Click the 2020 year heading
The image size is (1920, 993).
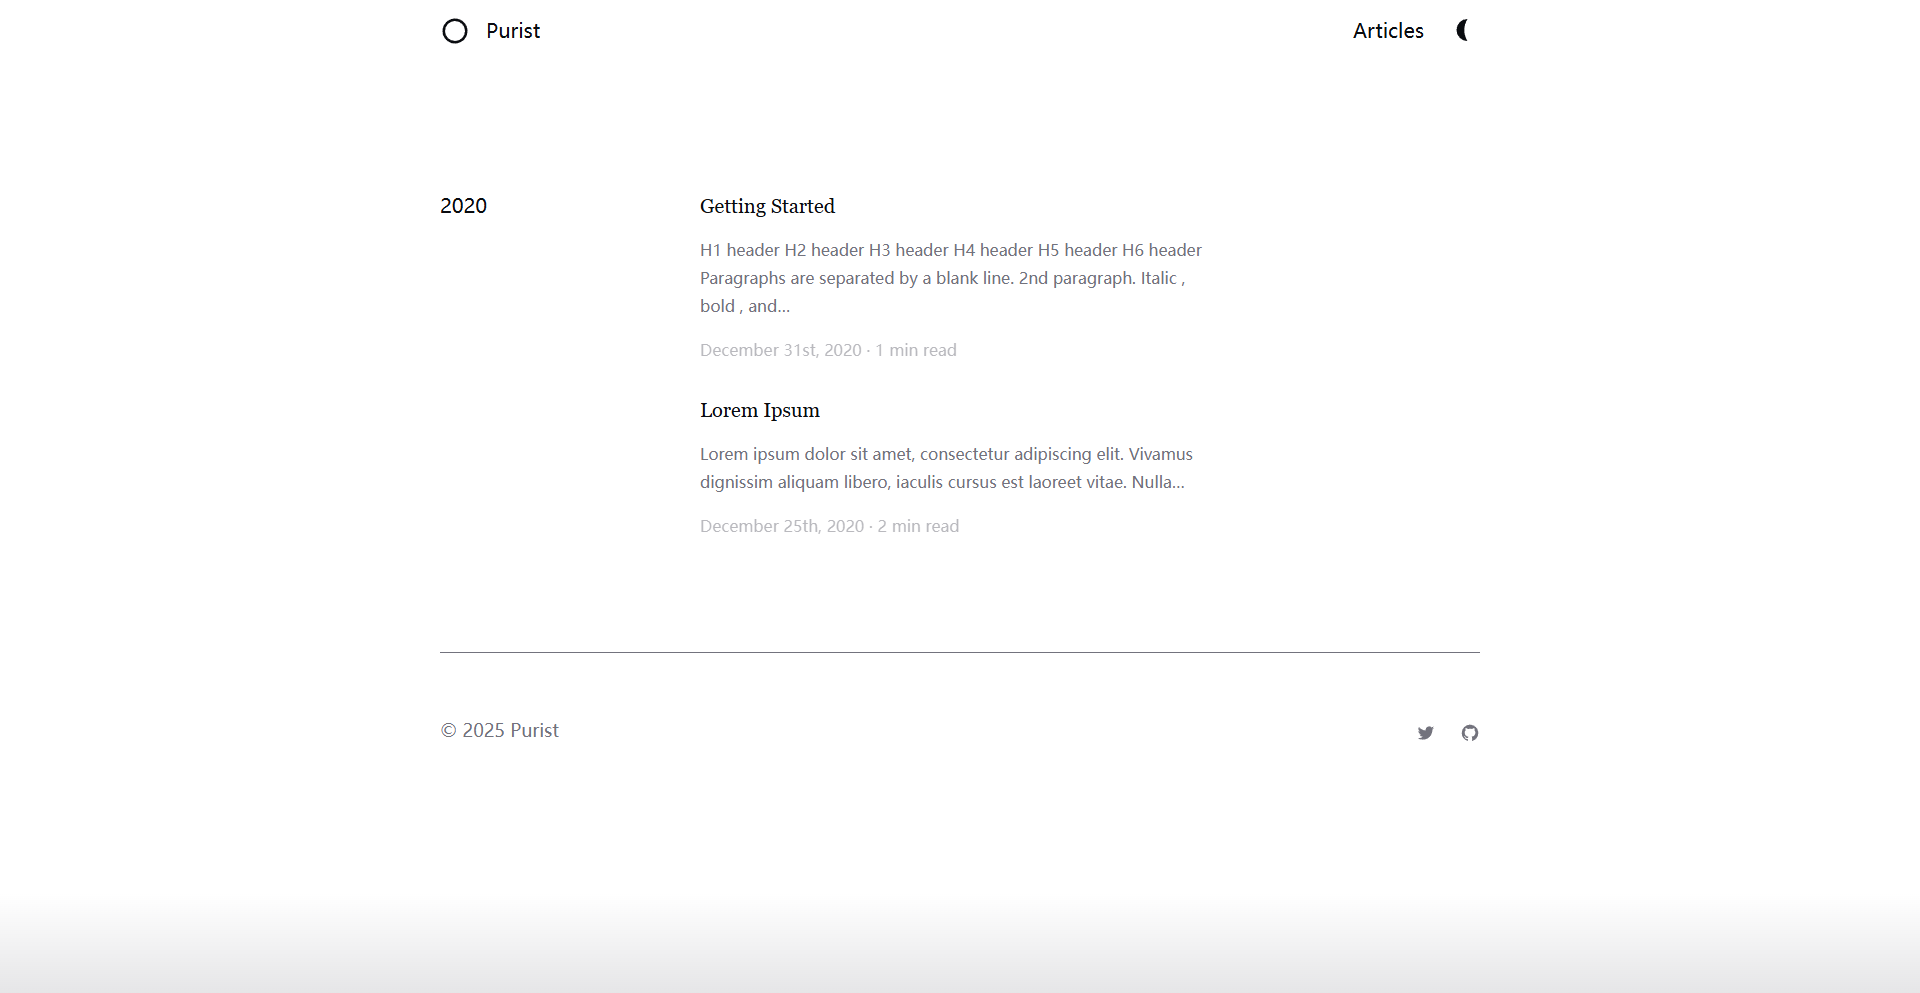[464, 206]
